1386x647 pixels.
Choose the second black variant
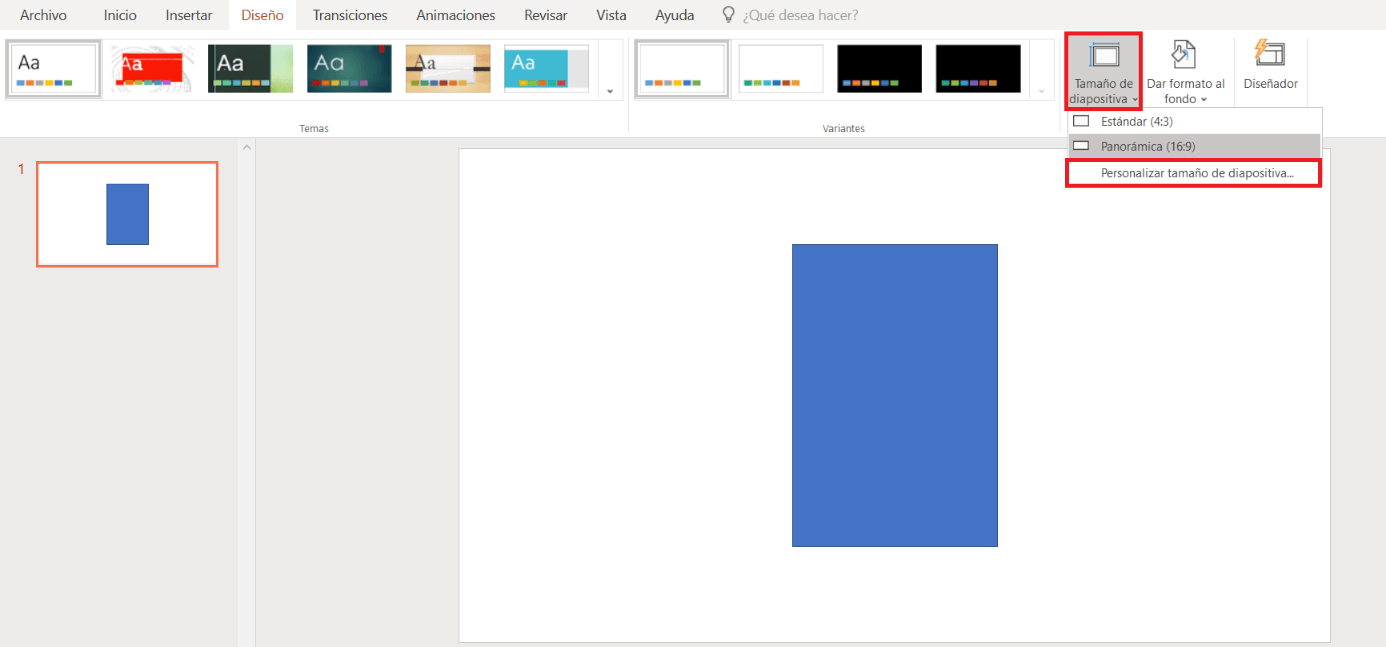point(978,69)
